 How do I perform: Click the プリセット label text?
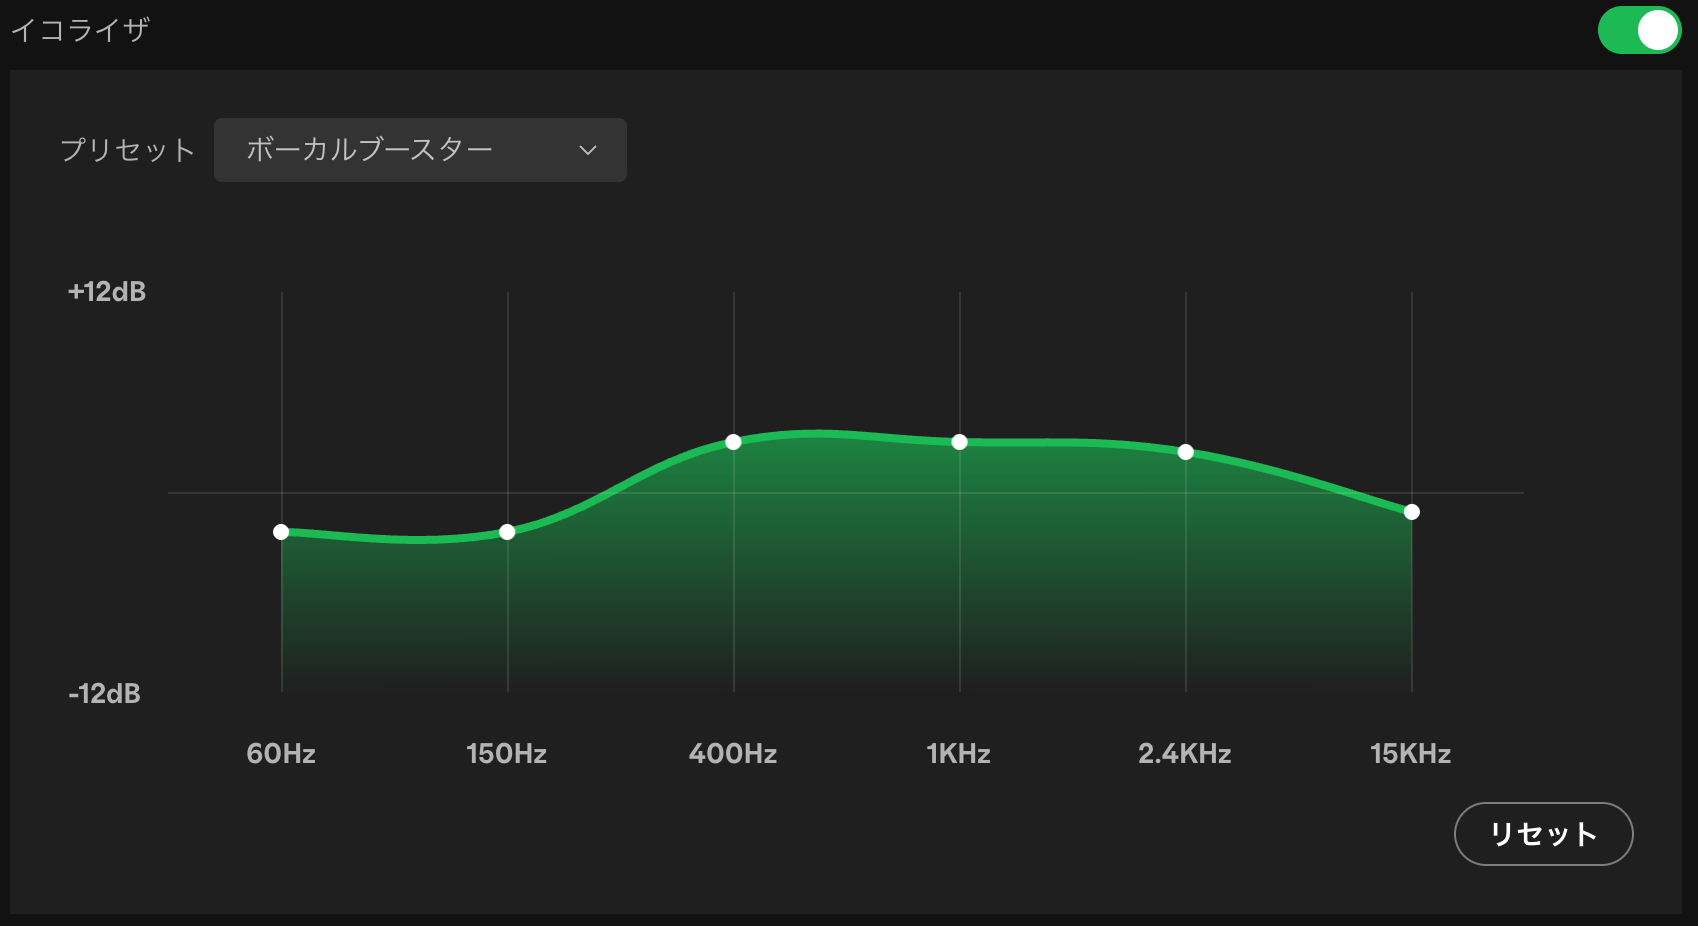click(x=127, y=150)
